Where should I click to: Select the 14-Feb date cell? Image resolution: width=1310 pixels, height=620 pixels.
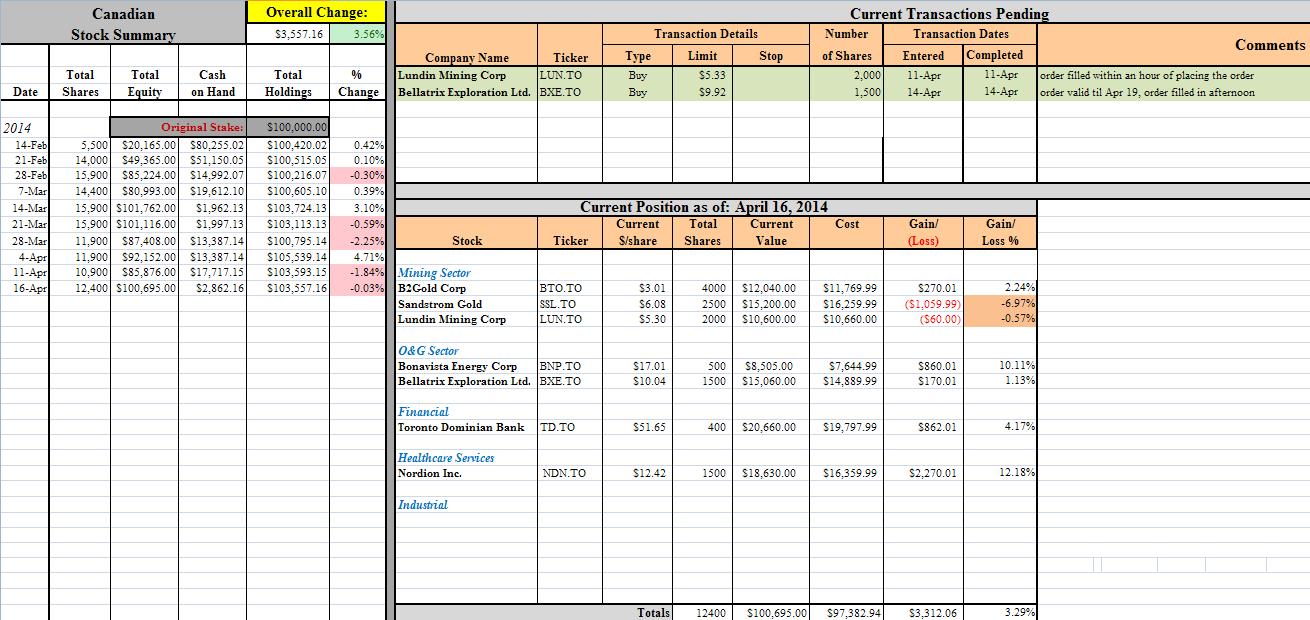[24, 144]
